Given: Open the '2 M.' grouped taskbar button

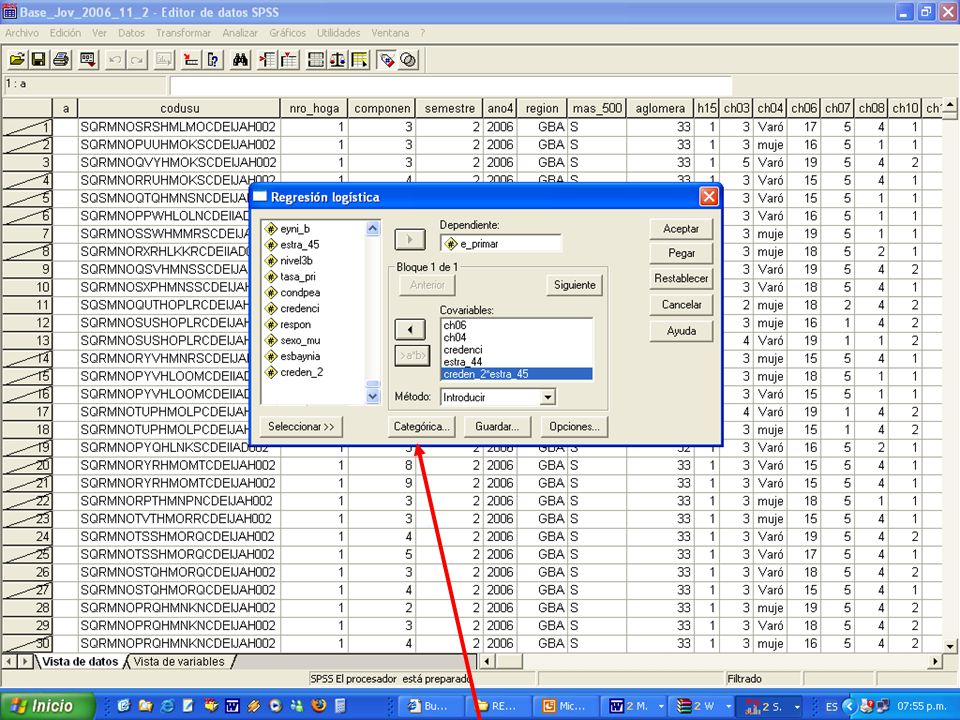Looking at the screenshot, I should (x=636, y=706).
